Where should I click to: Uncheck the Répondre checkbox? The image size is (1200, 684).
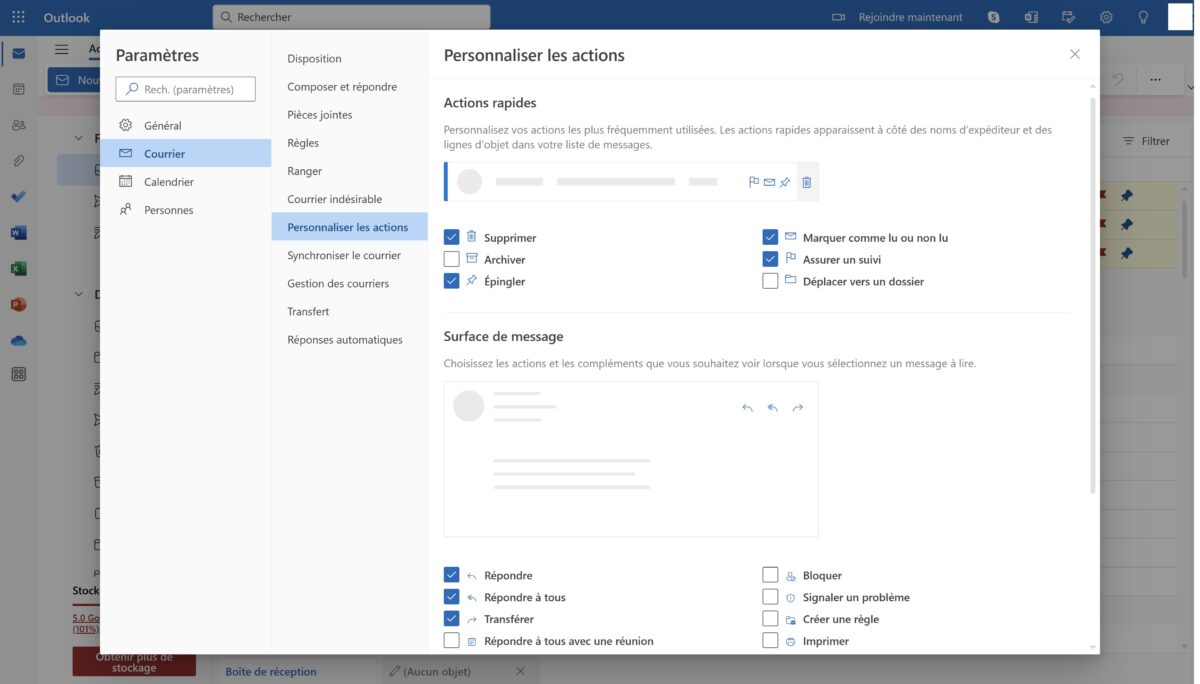451,575
